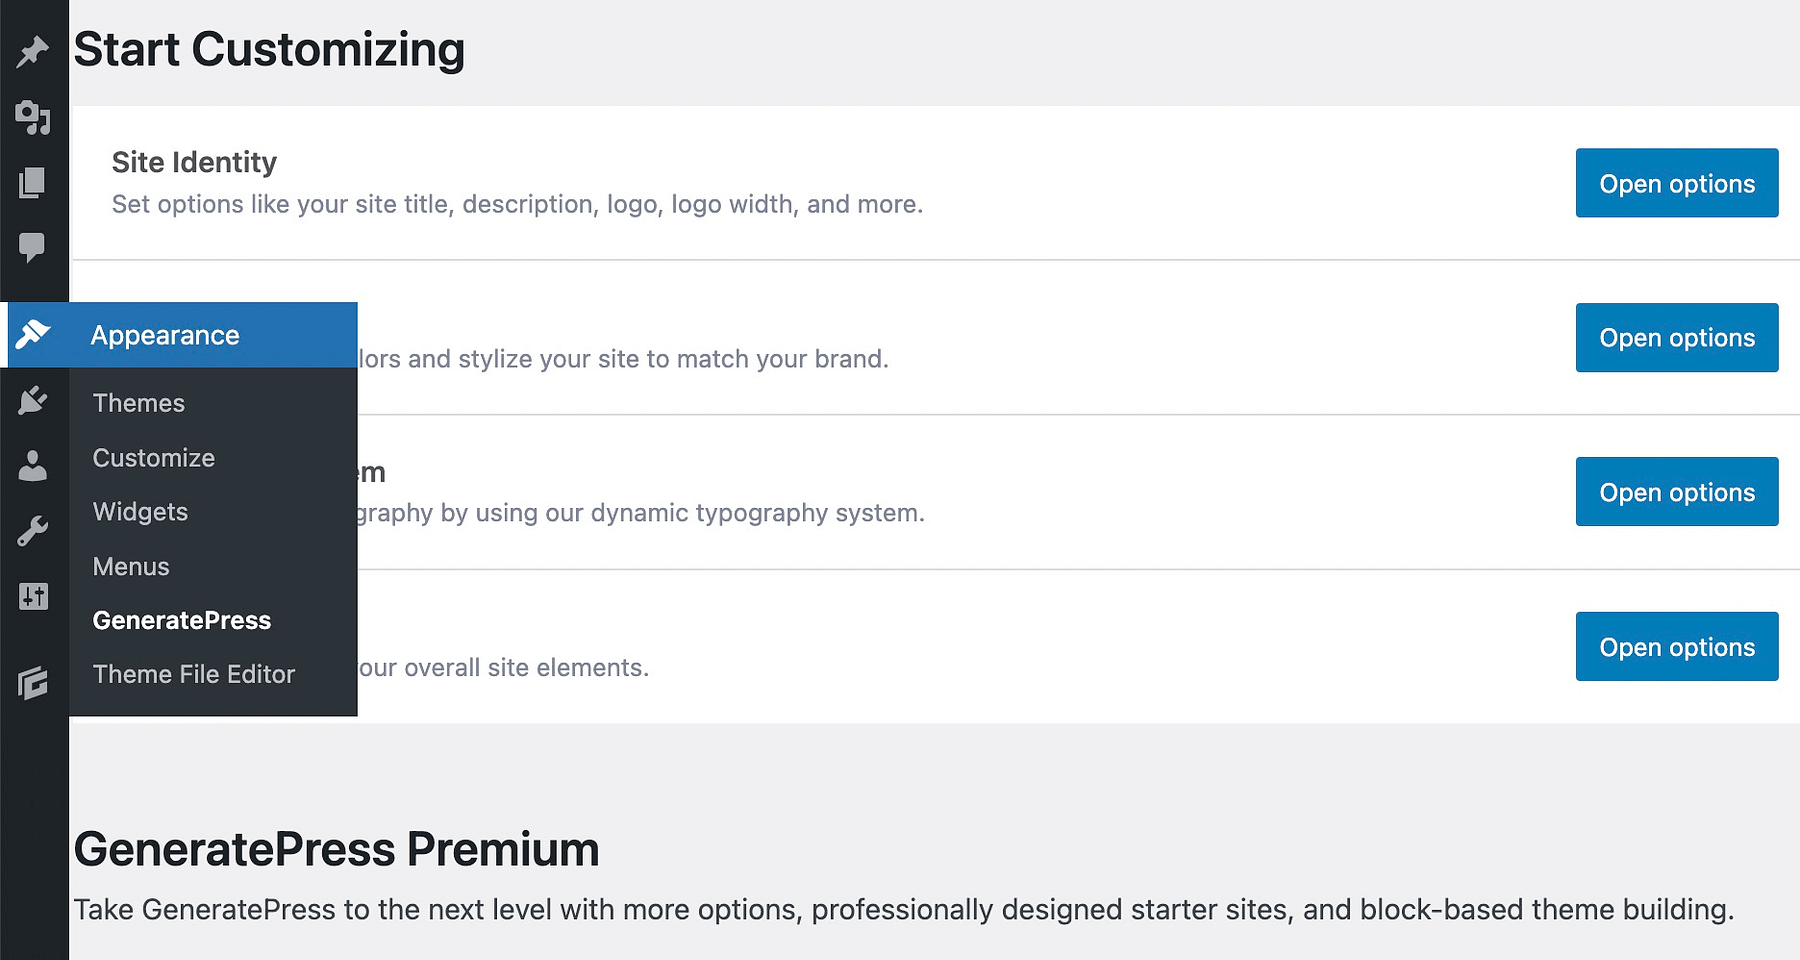Open the Media library sidebar icon

33,117
